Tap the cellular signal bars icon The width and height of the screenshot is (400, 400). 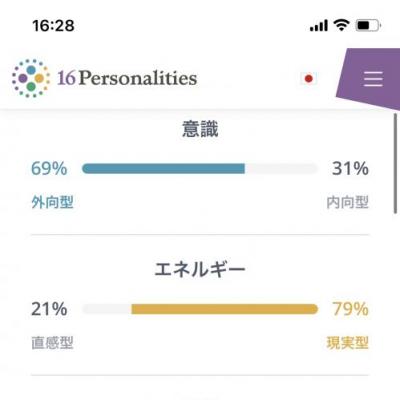point(319,26)
